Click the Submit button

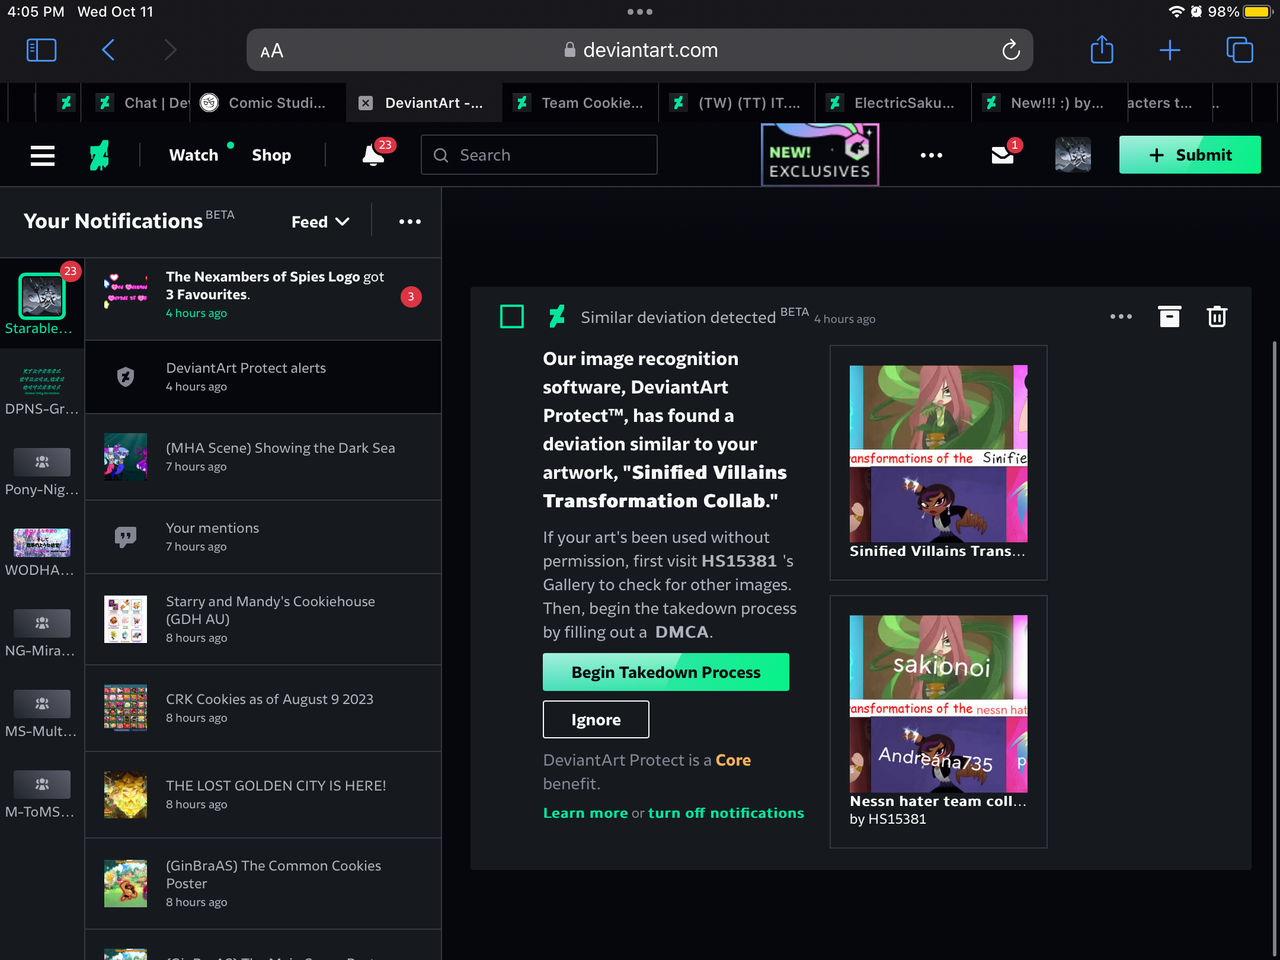[x=1190, y=155]
